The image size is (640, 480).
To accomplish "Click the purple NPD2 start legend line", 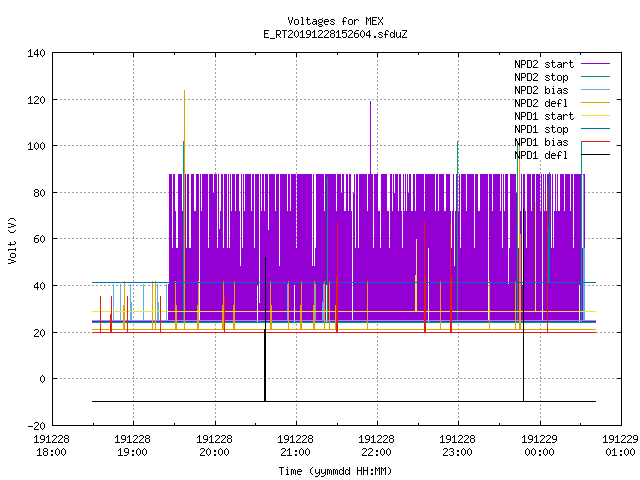I will (x=596, y=64).
